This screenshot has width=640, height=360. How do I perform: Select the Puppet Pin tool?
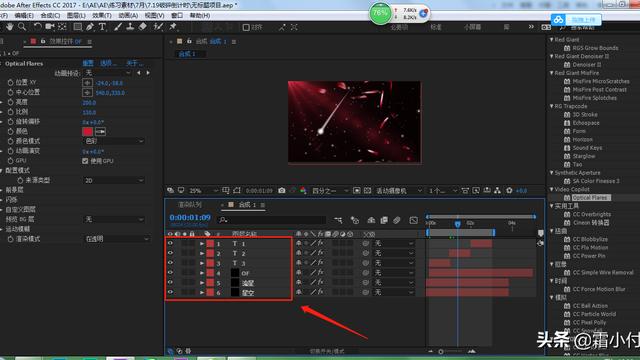tap(173, 27)
